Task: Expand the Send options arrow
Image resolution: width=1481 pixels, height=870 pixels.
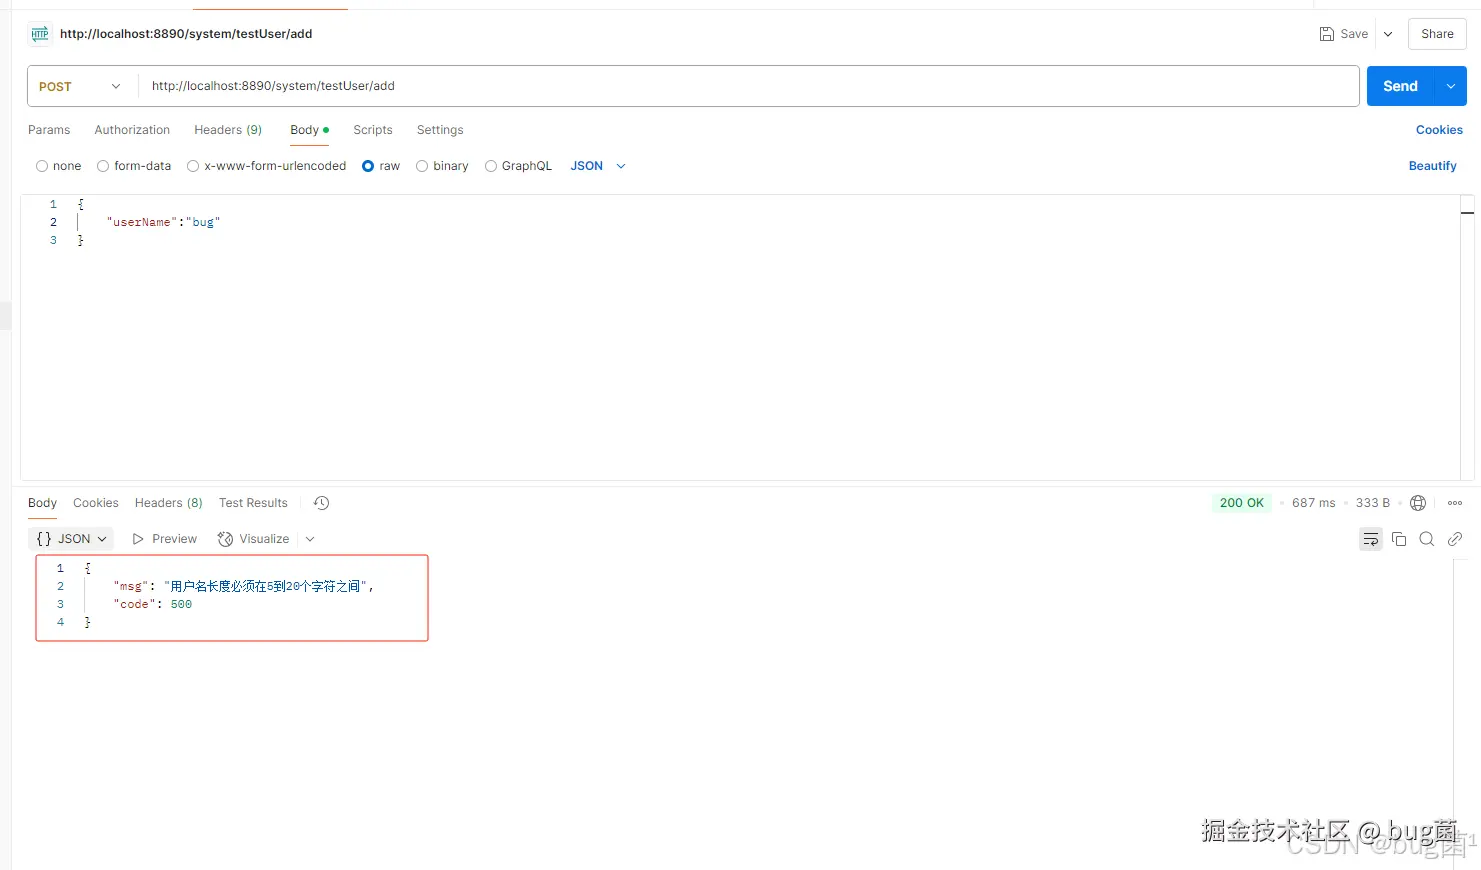Action: tap(1451, 86)
